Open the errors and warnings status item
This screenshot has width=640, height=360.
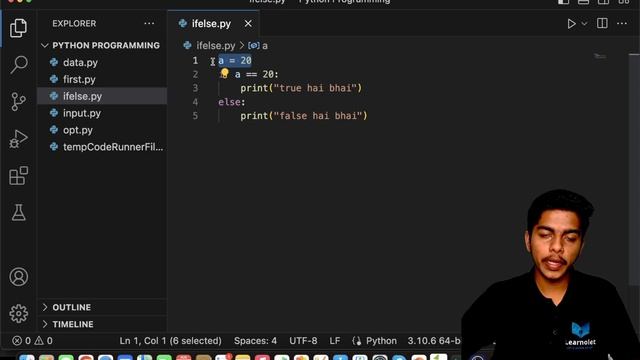click(x=32, y=340)
